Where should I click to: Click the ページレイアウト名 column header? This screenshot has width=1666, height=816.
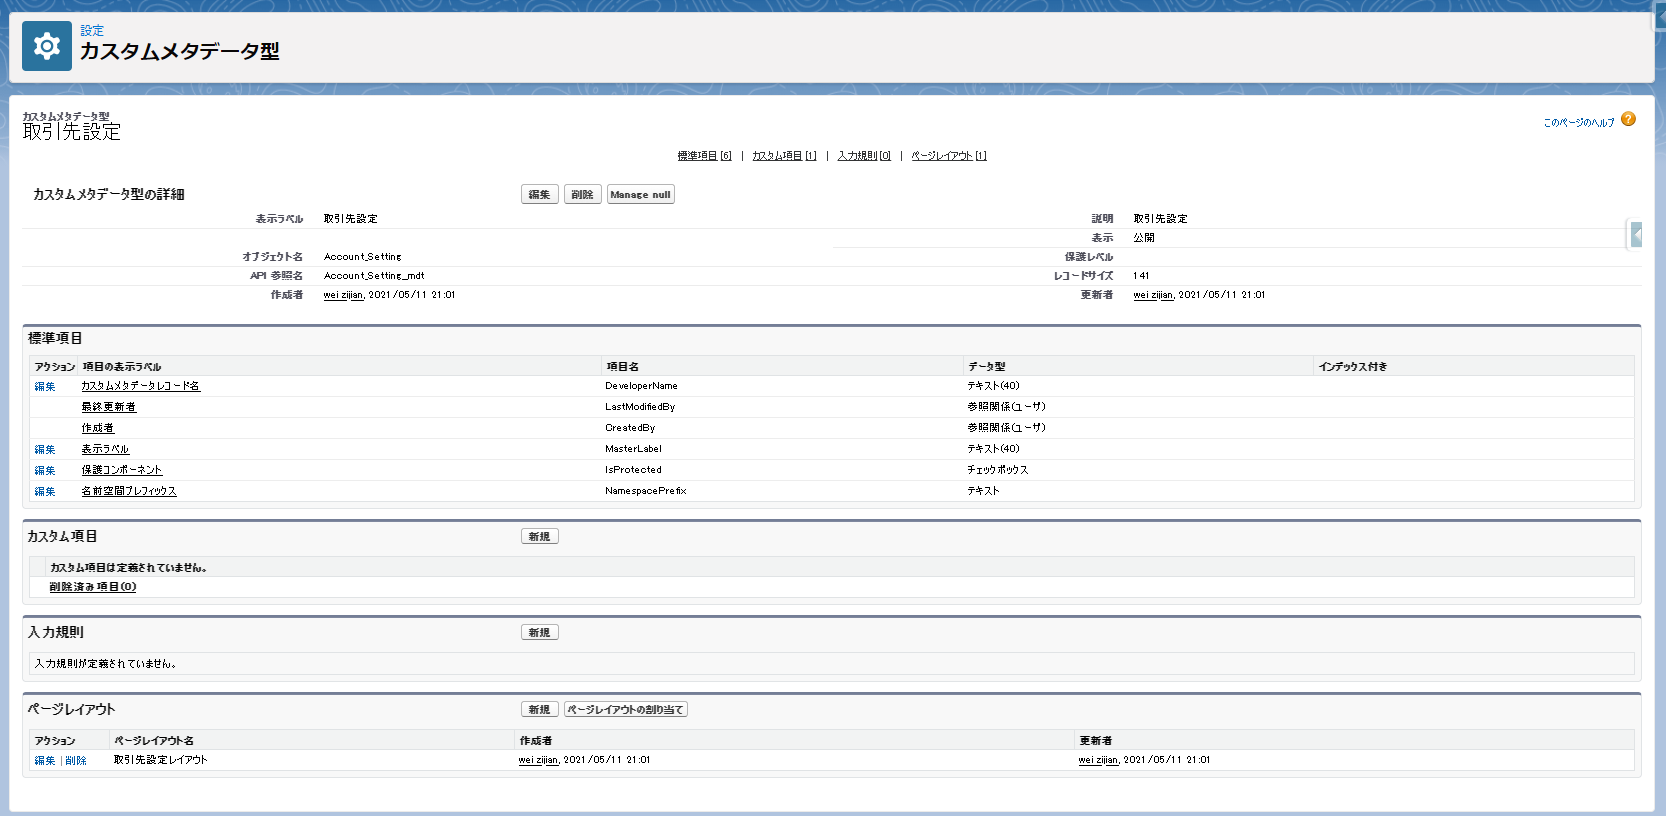[x=154, y=741]
